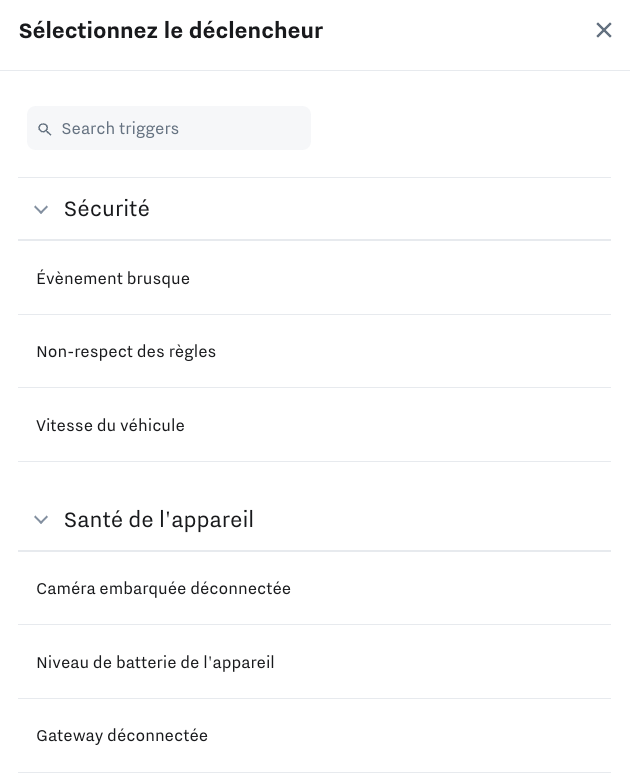Click the Santé de l'appareil heading
This screenshot has height=780, width=630.
[159, 520]
